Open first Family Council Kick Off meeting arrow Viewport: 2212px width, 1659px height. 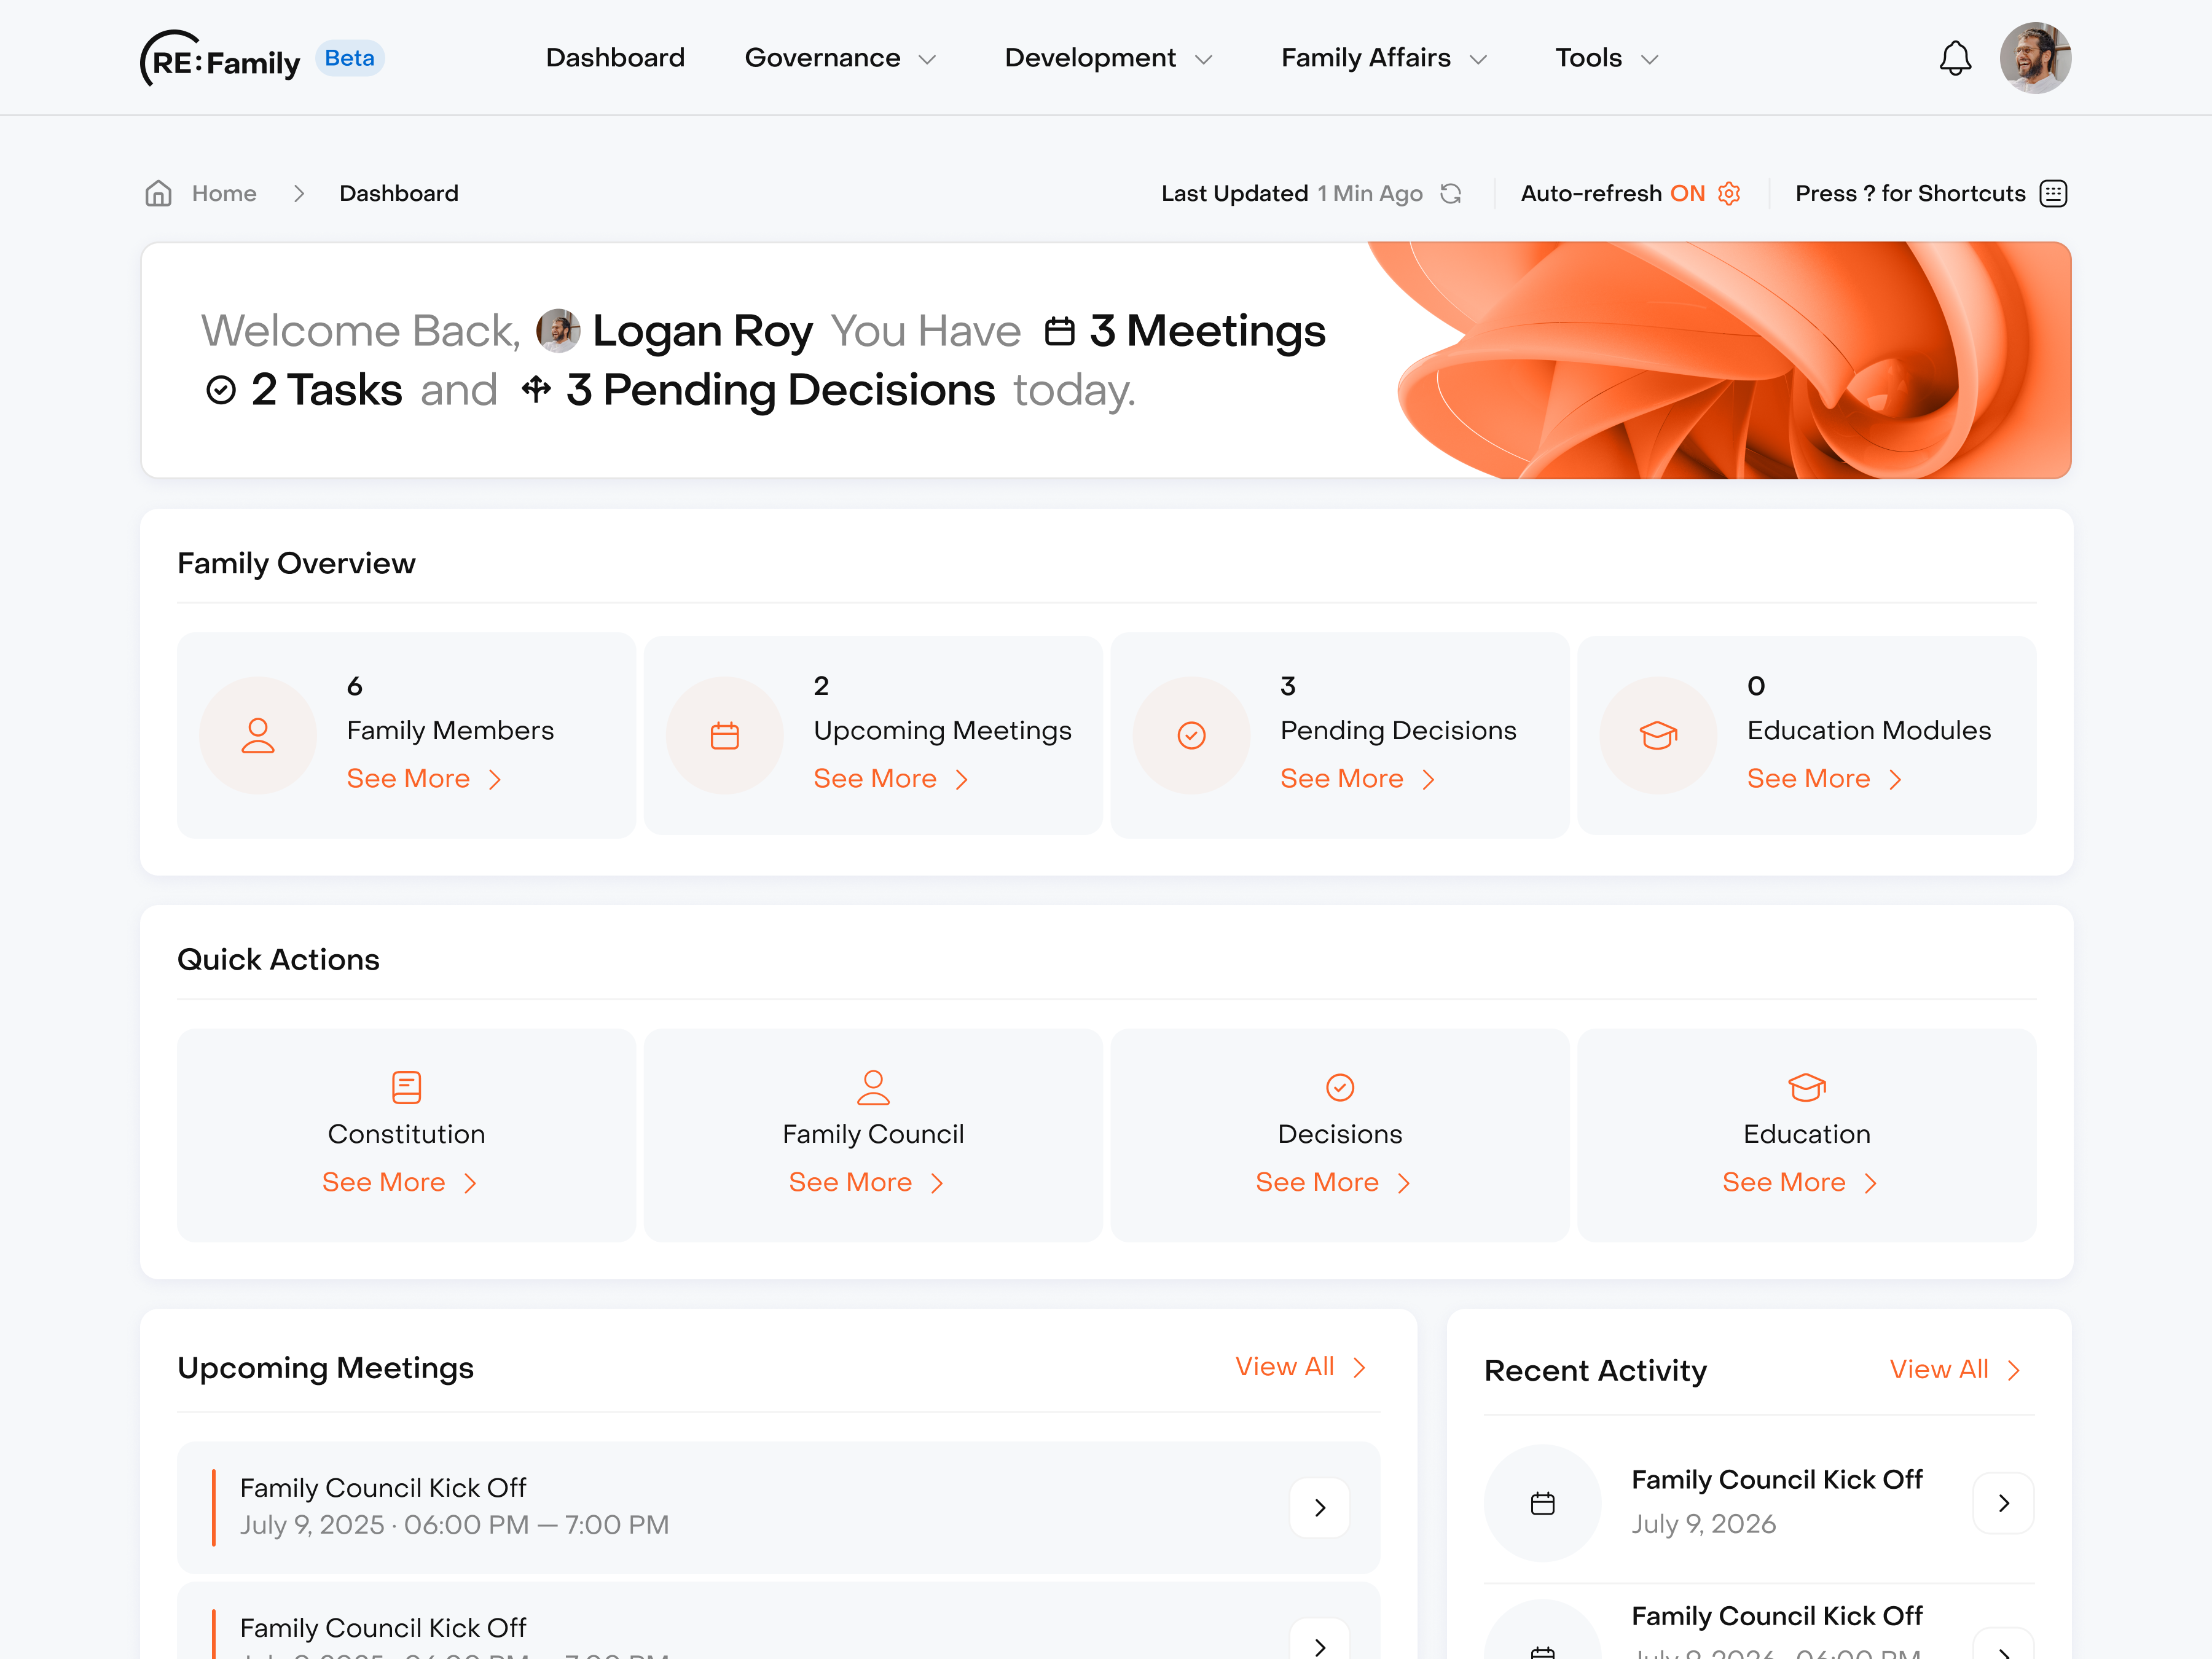[1319, 1507]
